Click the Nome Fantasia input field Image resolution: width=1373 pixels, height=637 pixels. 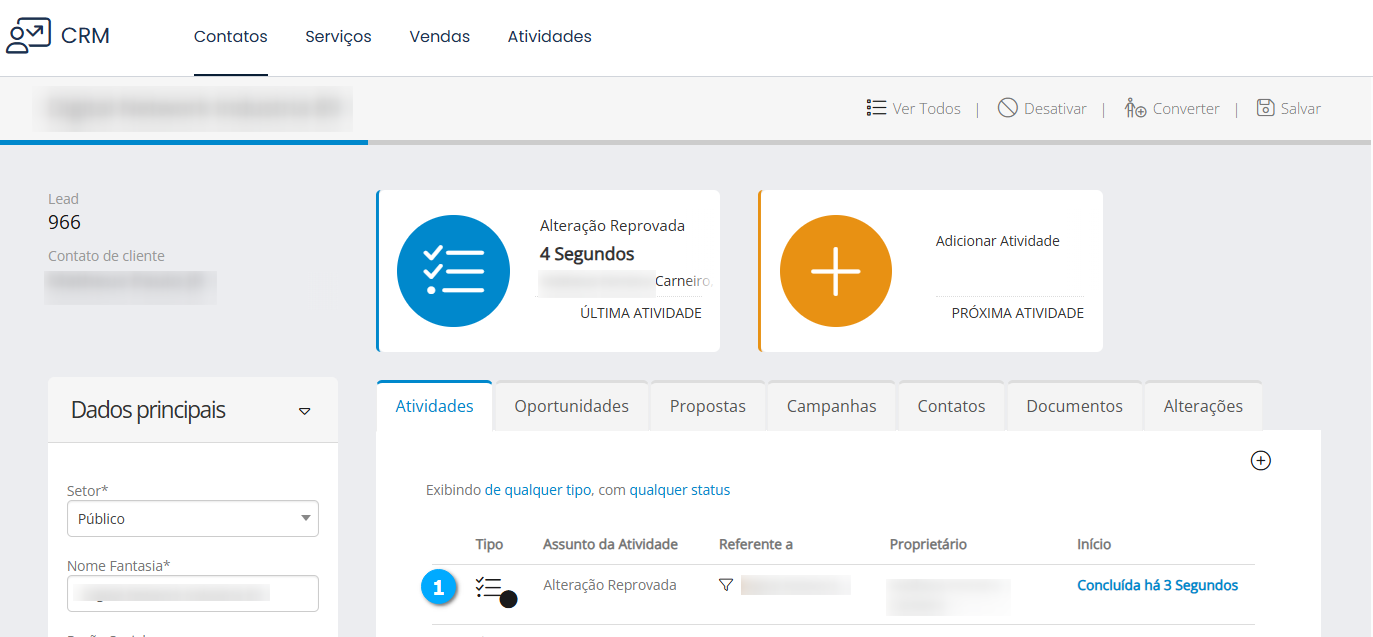[192, 593]
